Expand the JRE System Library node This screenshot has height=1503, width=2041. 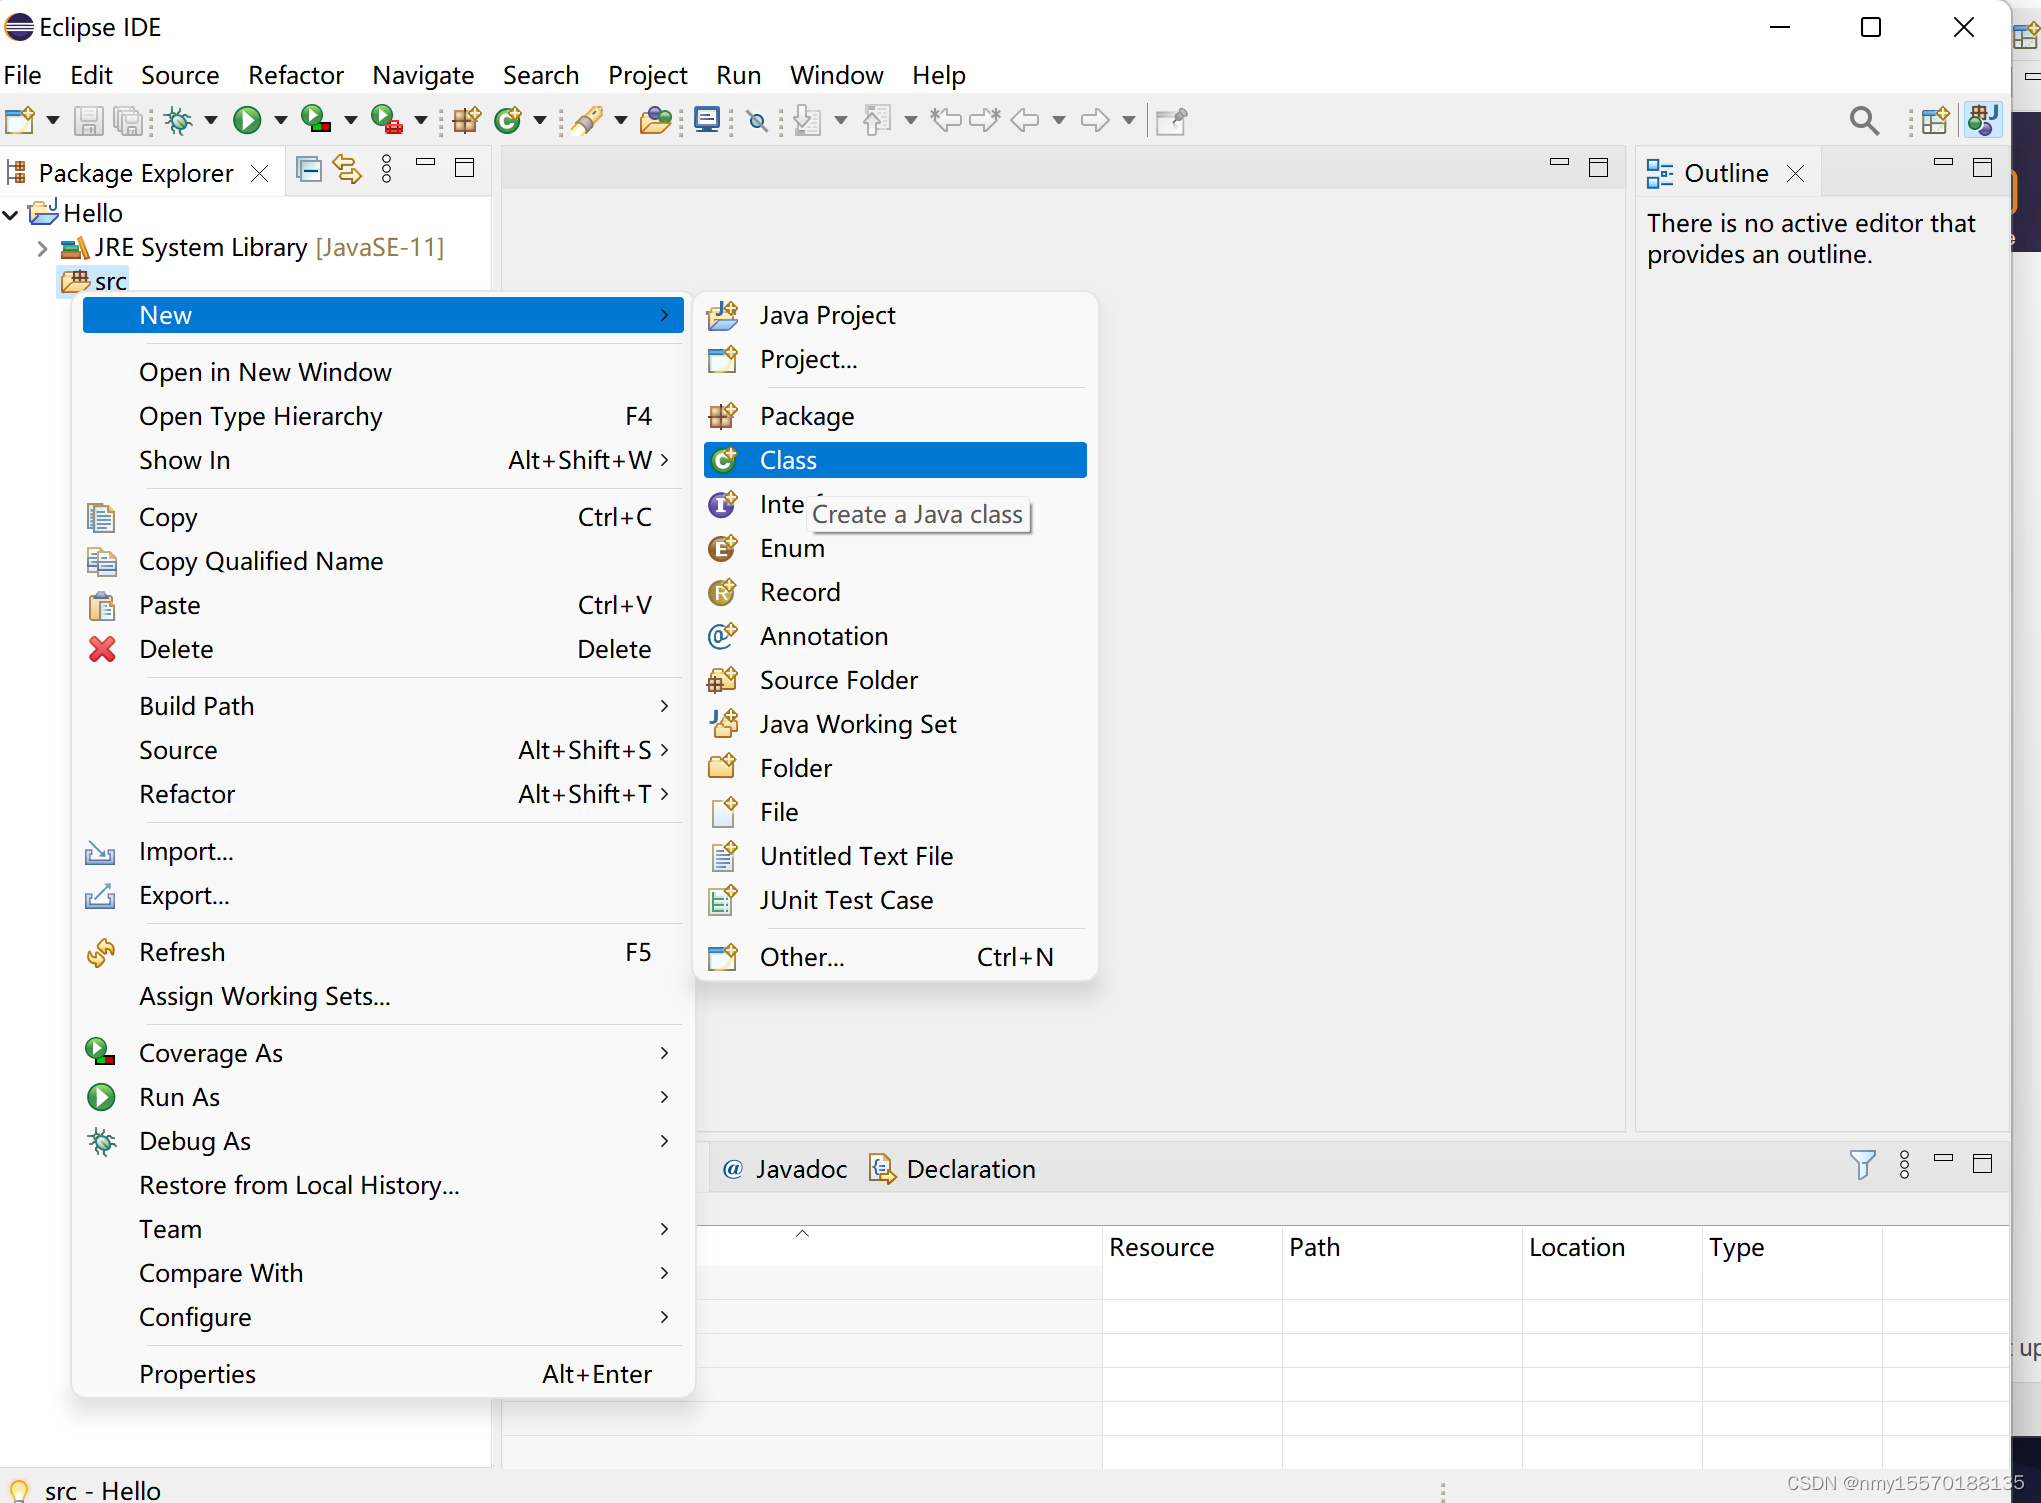(42, 248)
